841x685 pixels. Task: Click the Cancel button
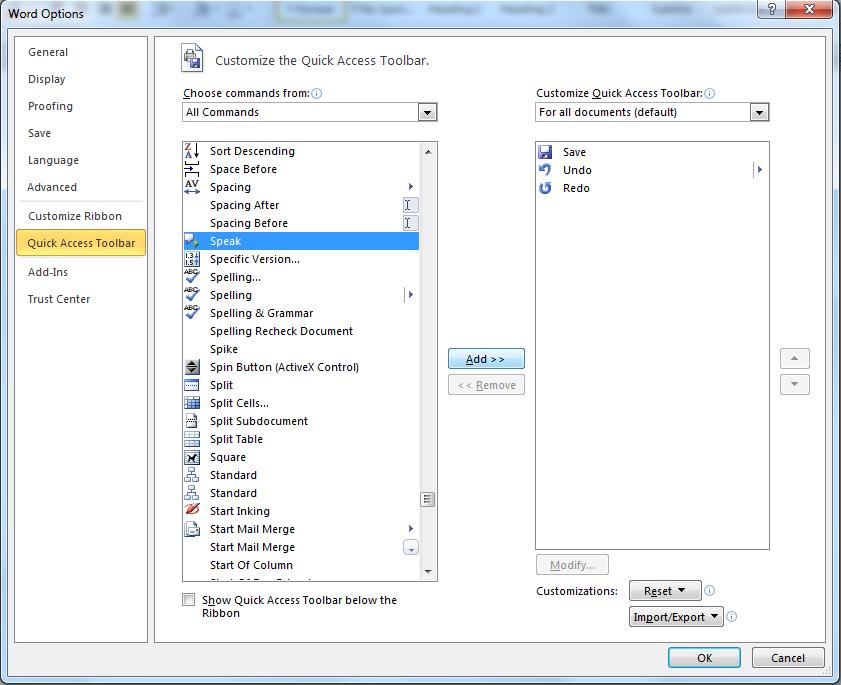click(x=788, y=658)
